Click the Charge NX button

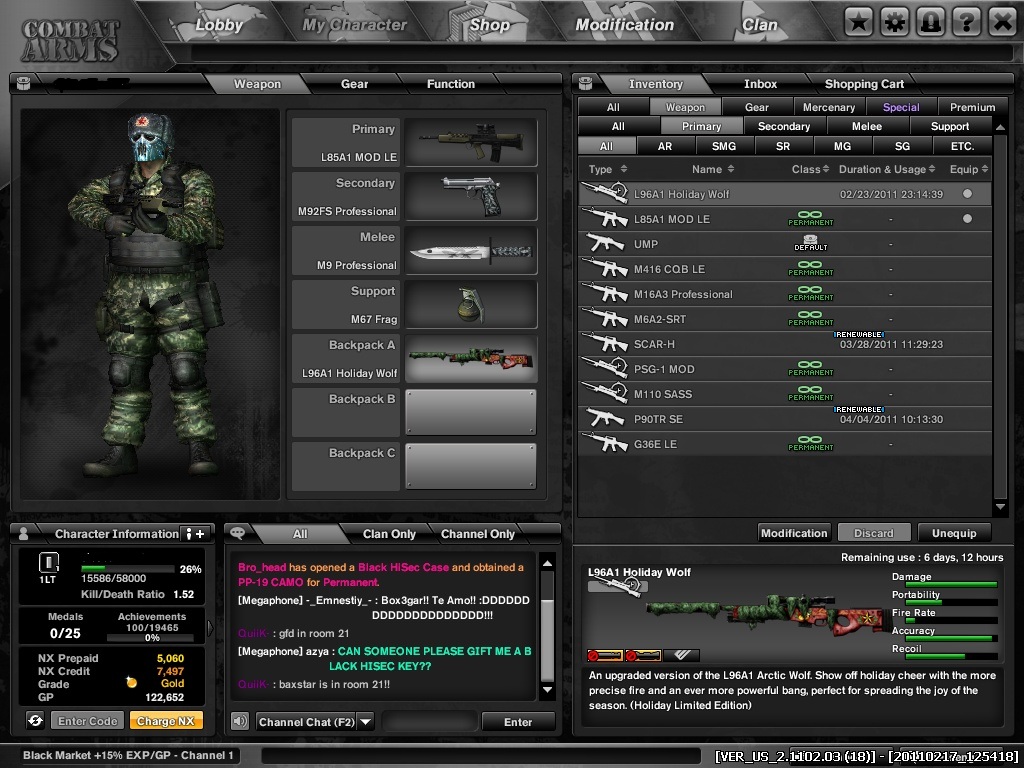click(166, 721)
